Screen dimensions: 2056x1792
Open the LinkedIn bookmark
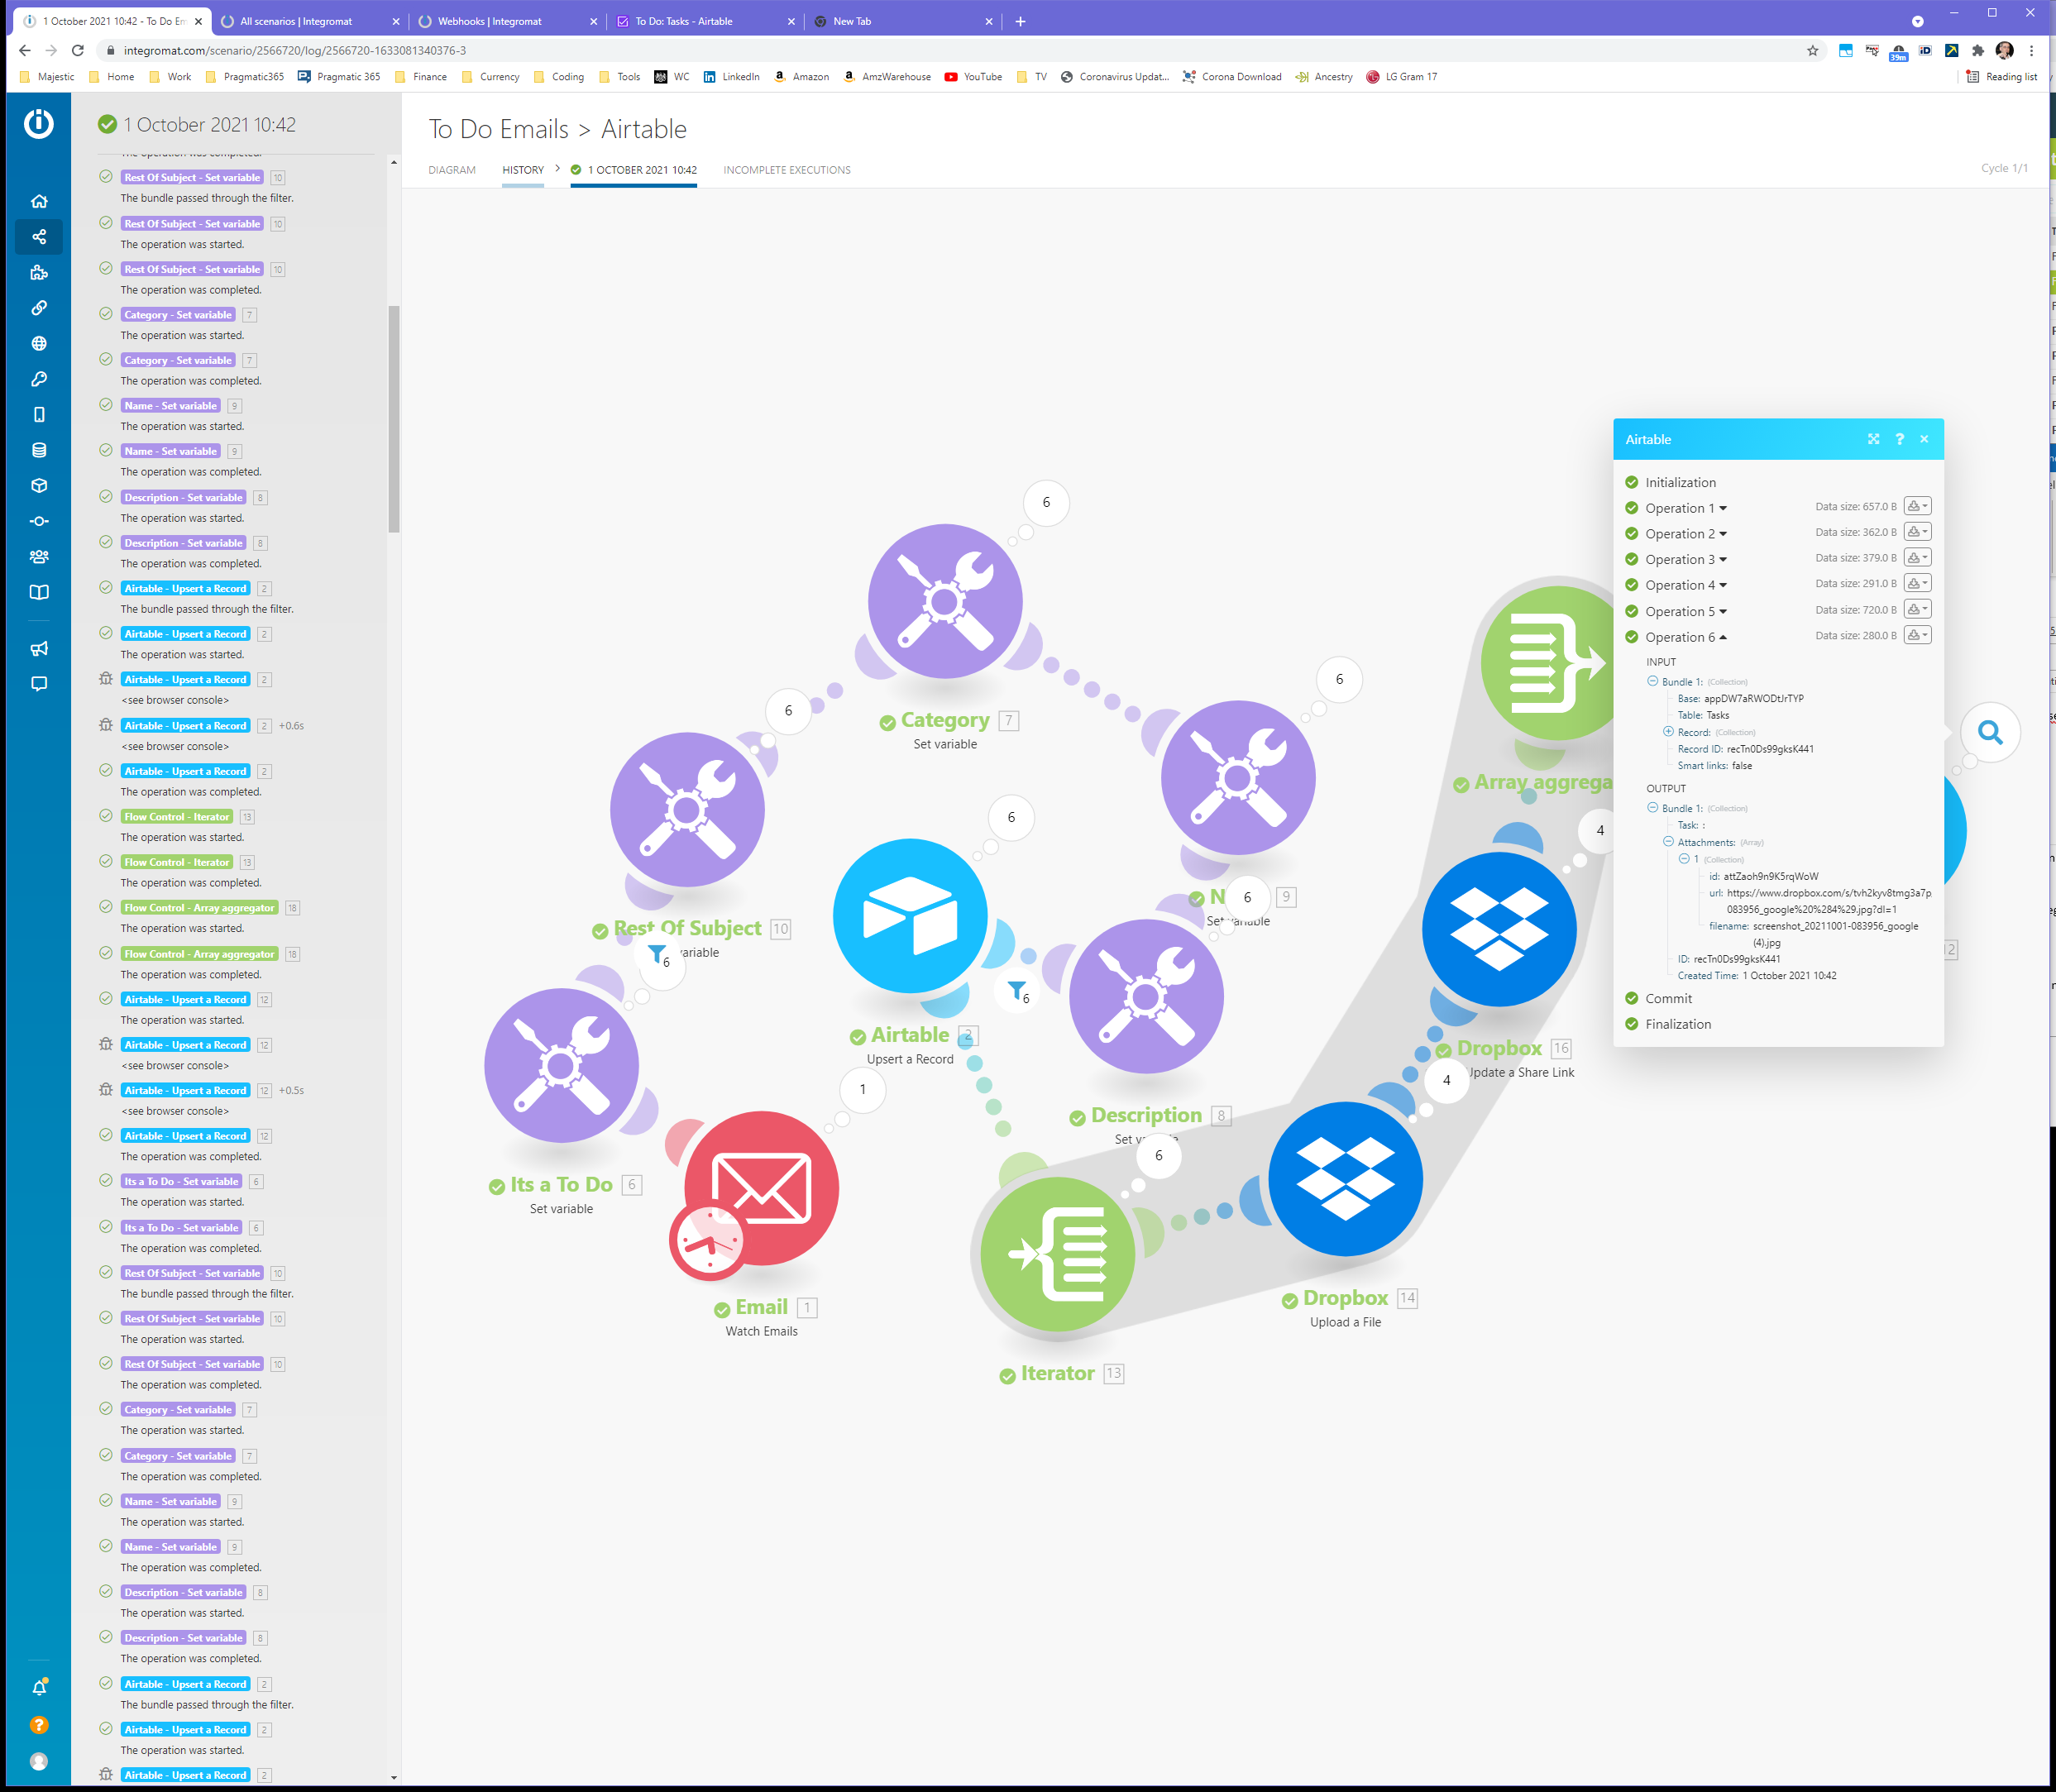(x=731, y=77)
